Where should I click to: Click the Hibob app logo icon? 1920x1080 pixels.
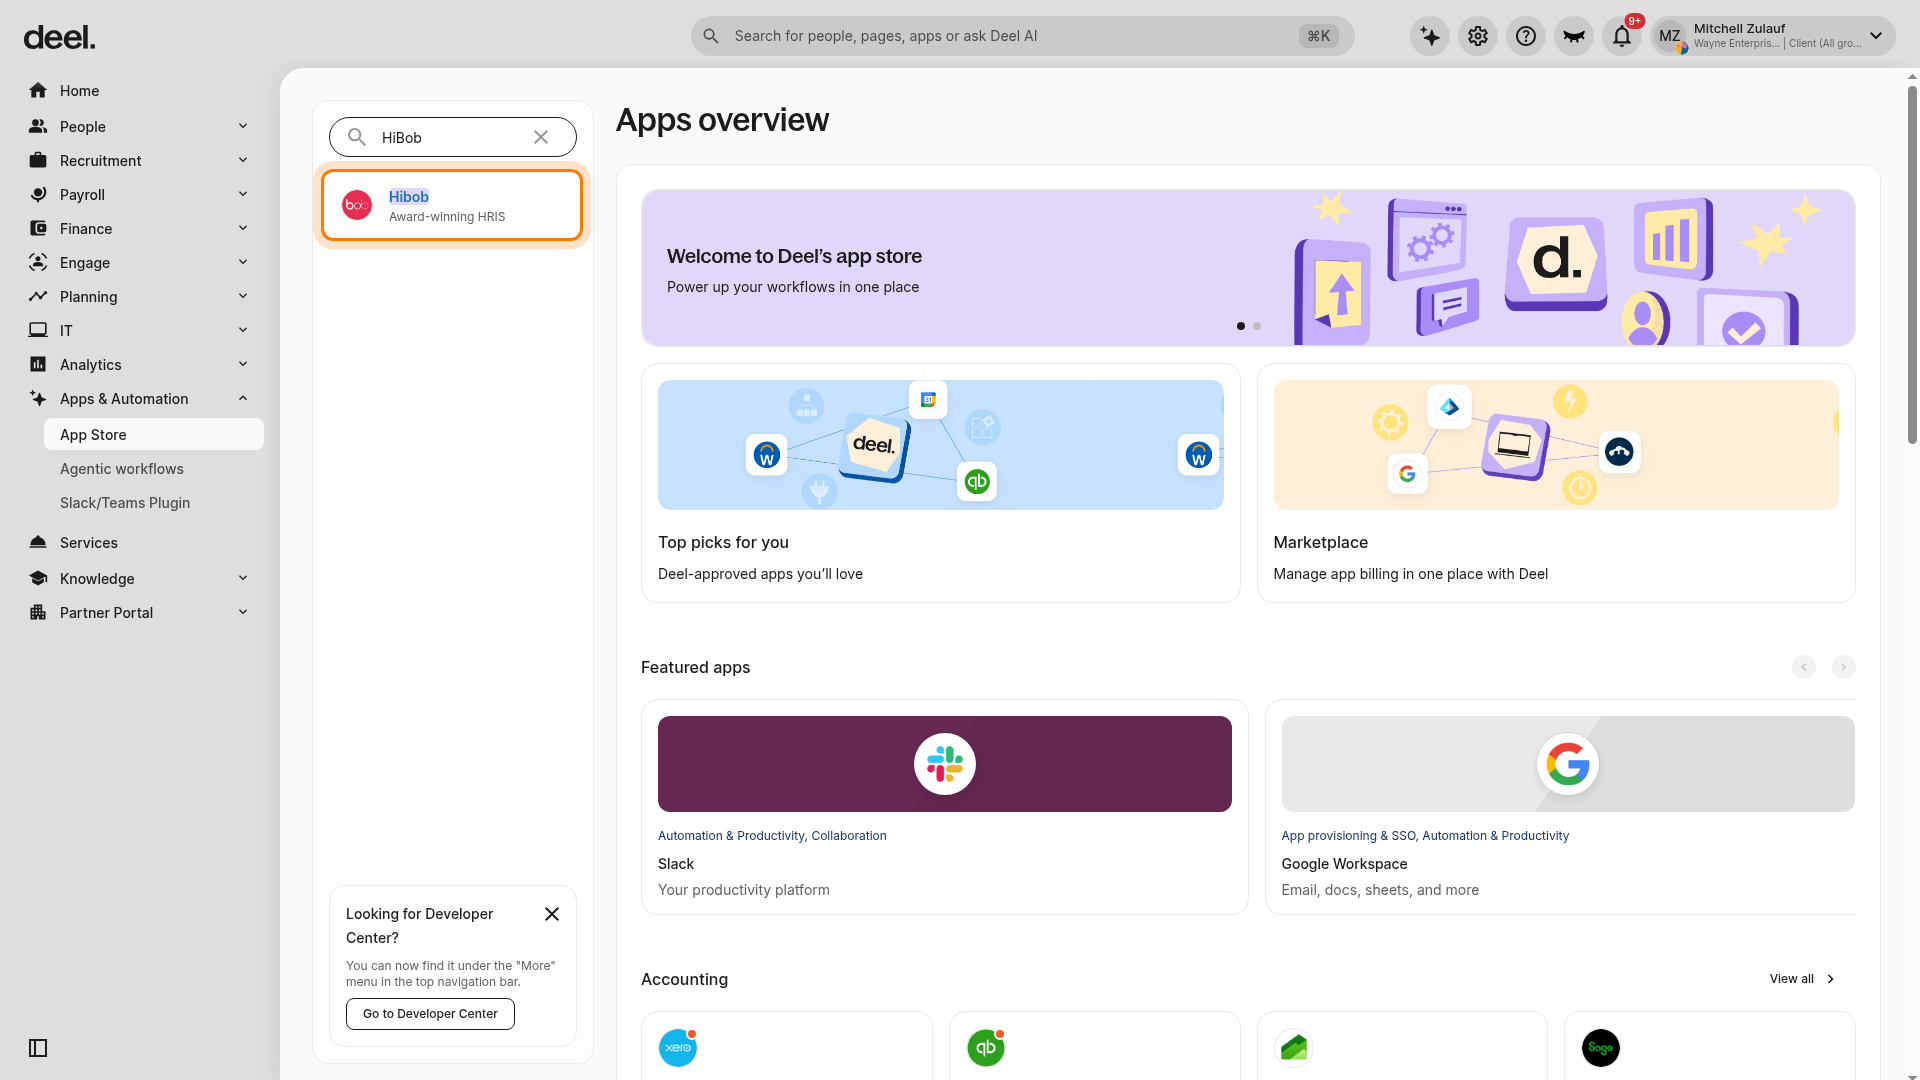click(357, 205)
